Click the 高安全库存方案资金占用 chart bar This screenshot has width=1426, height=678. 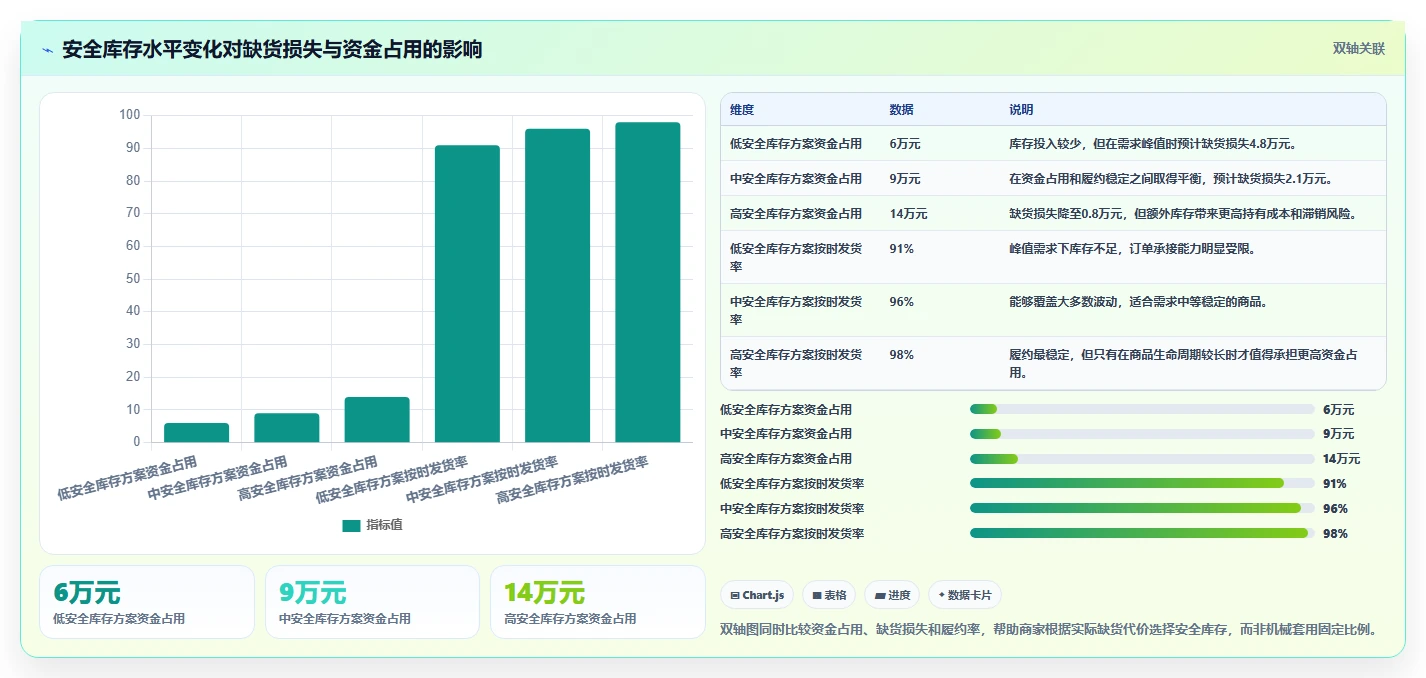click(377, 419)
